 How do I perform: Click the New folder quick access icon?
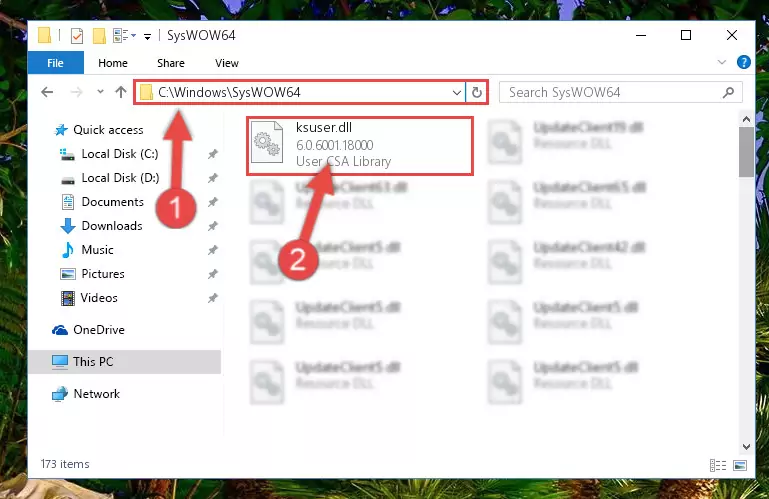tap(99, 36)
